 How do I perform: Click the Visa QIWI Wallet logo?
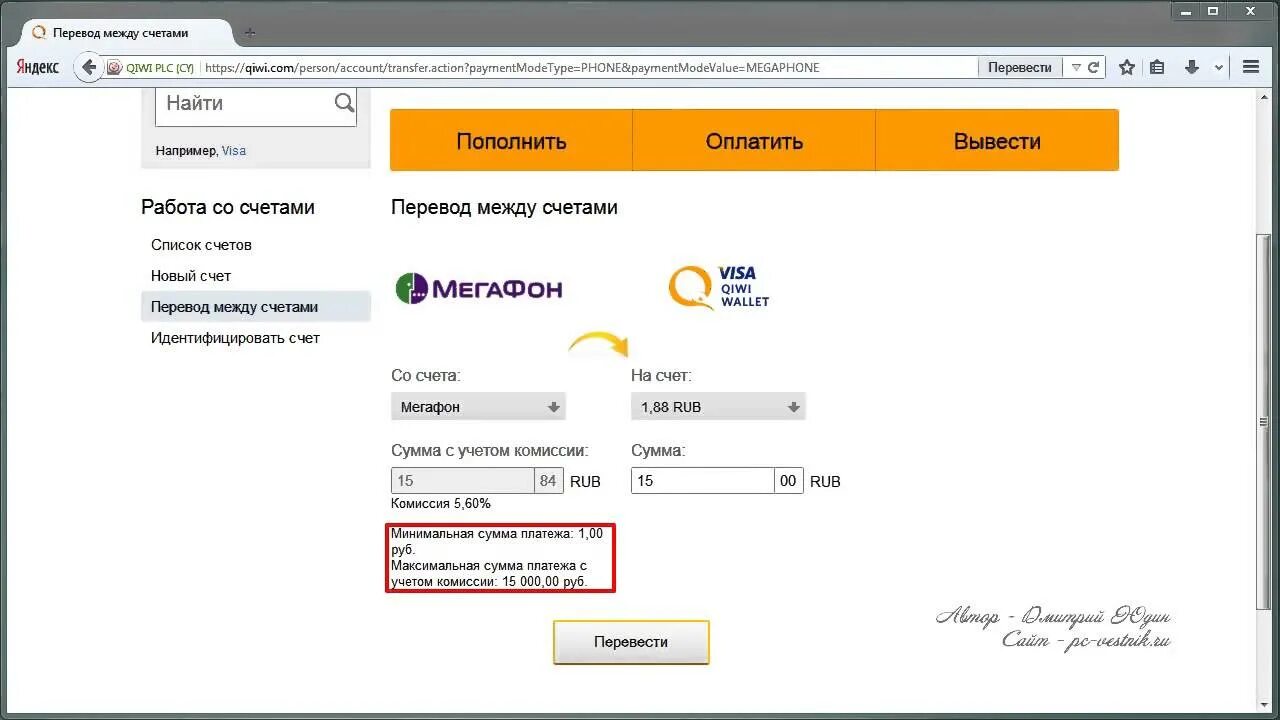(x=719, y=287)
